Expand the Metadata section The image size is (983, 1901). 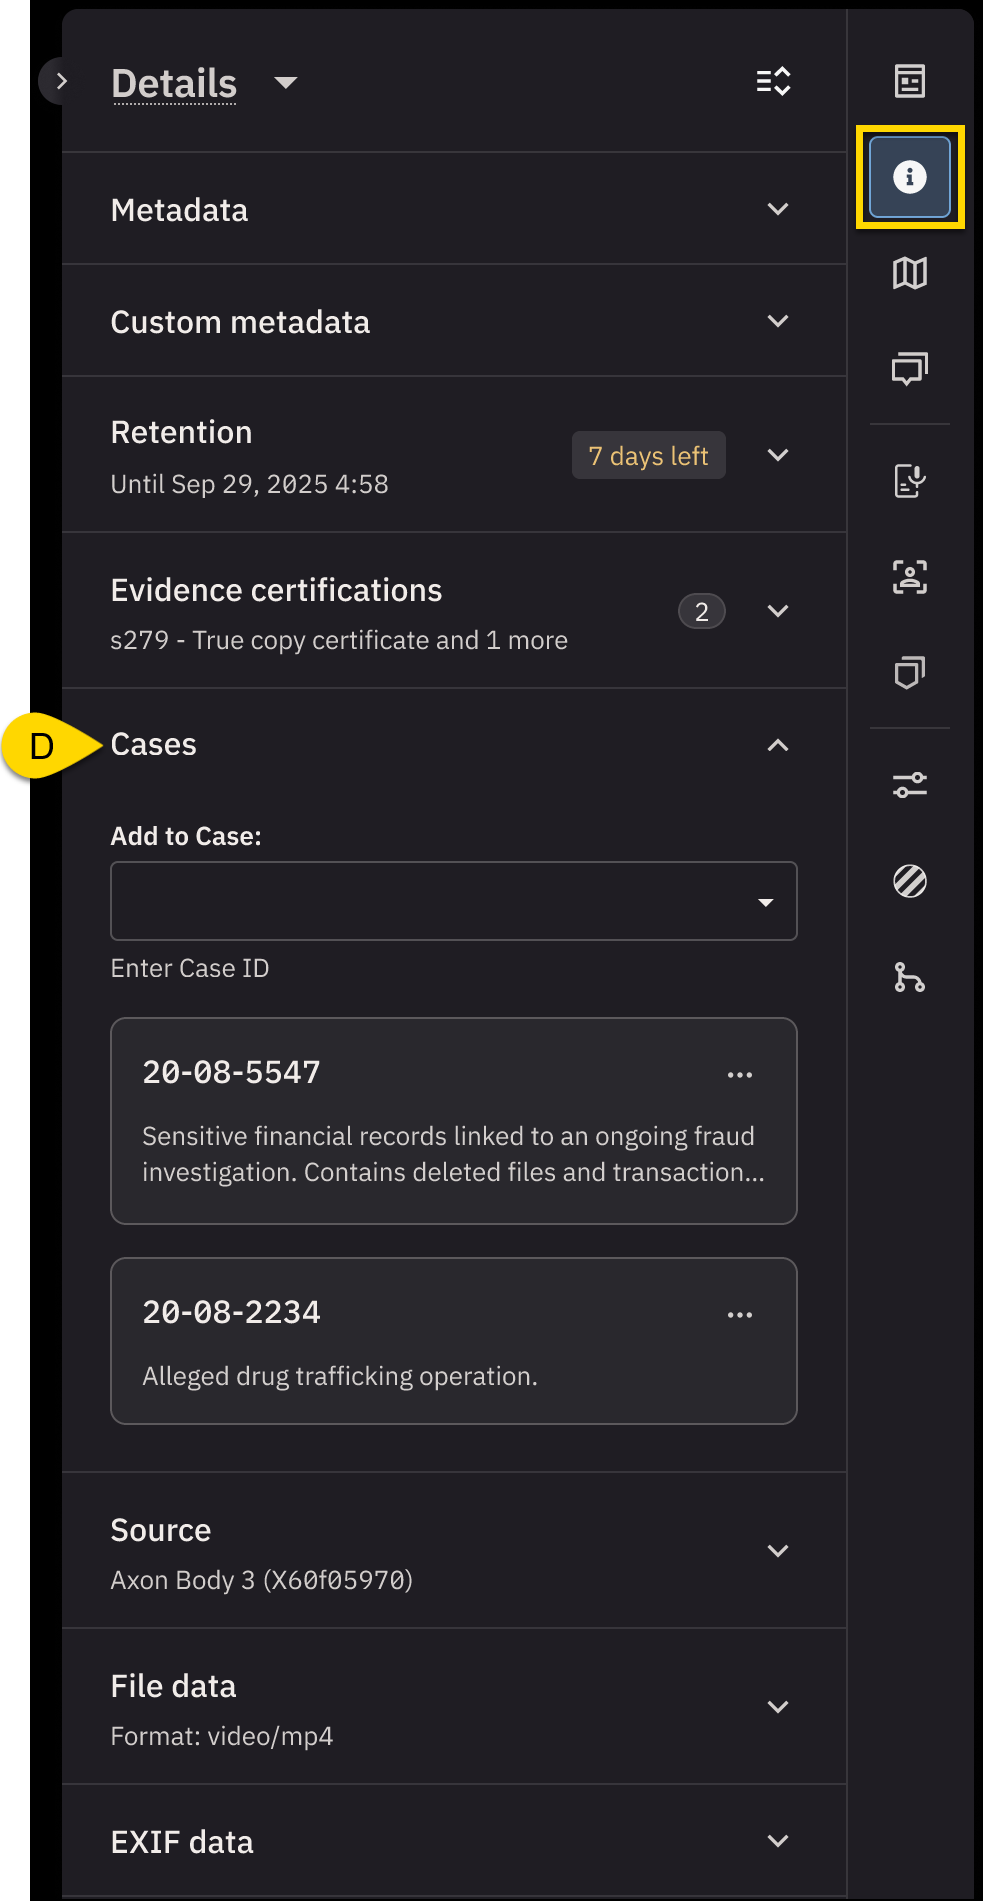(x=777, y=209)
